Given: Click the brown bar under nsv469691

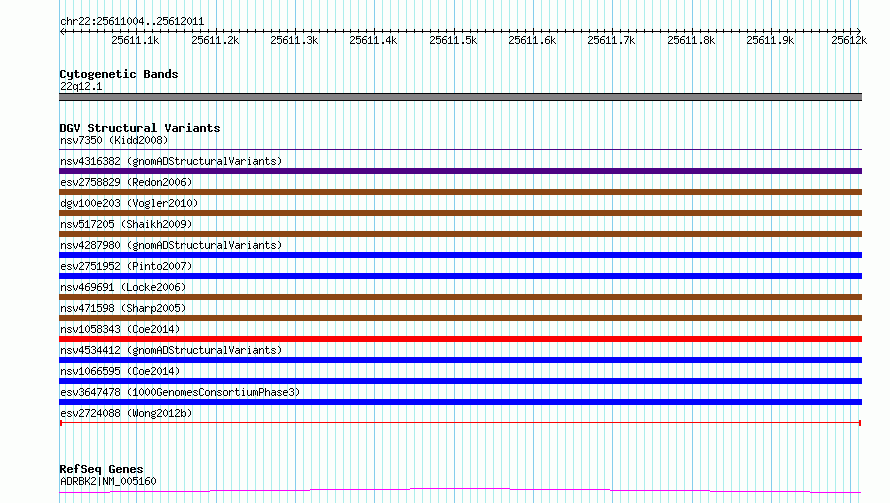Looking at the screenshot, I should coord(460,297).
